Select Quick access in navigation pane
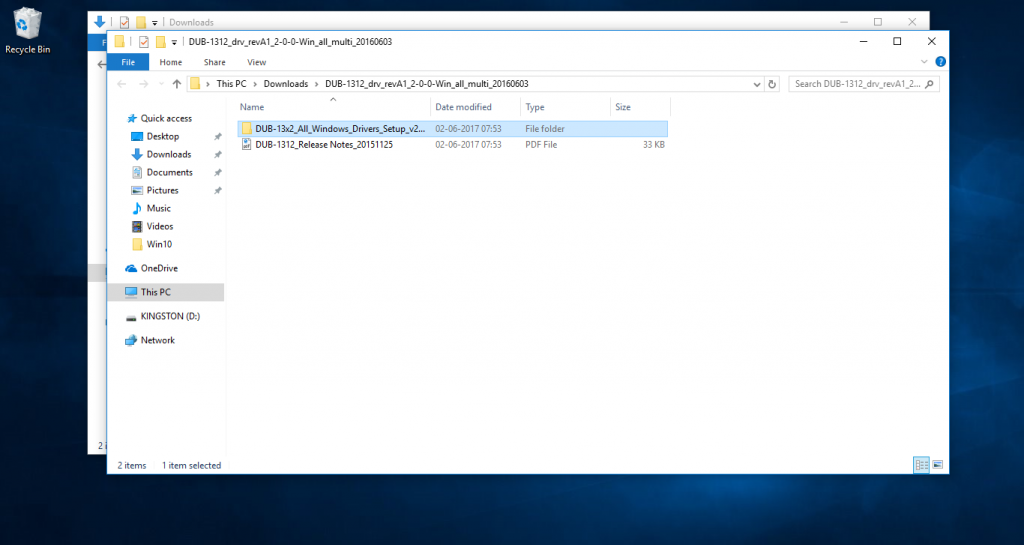Image resolution: width=1024 pixels, height=545 pixels. (166, 118)
